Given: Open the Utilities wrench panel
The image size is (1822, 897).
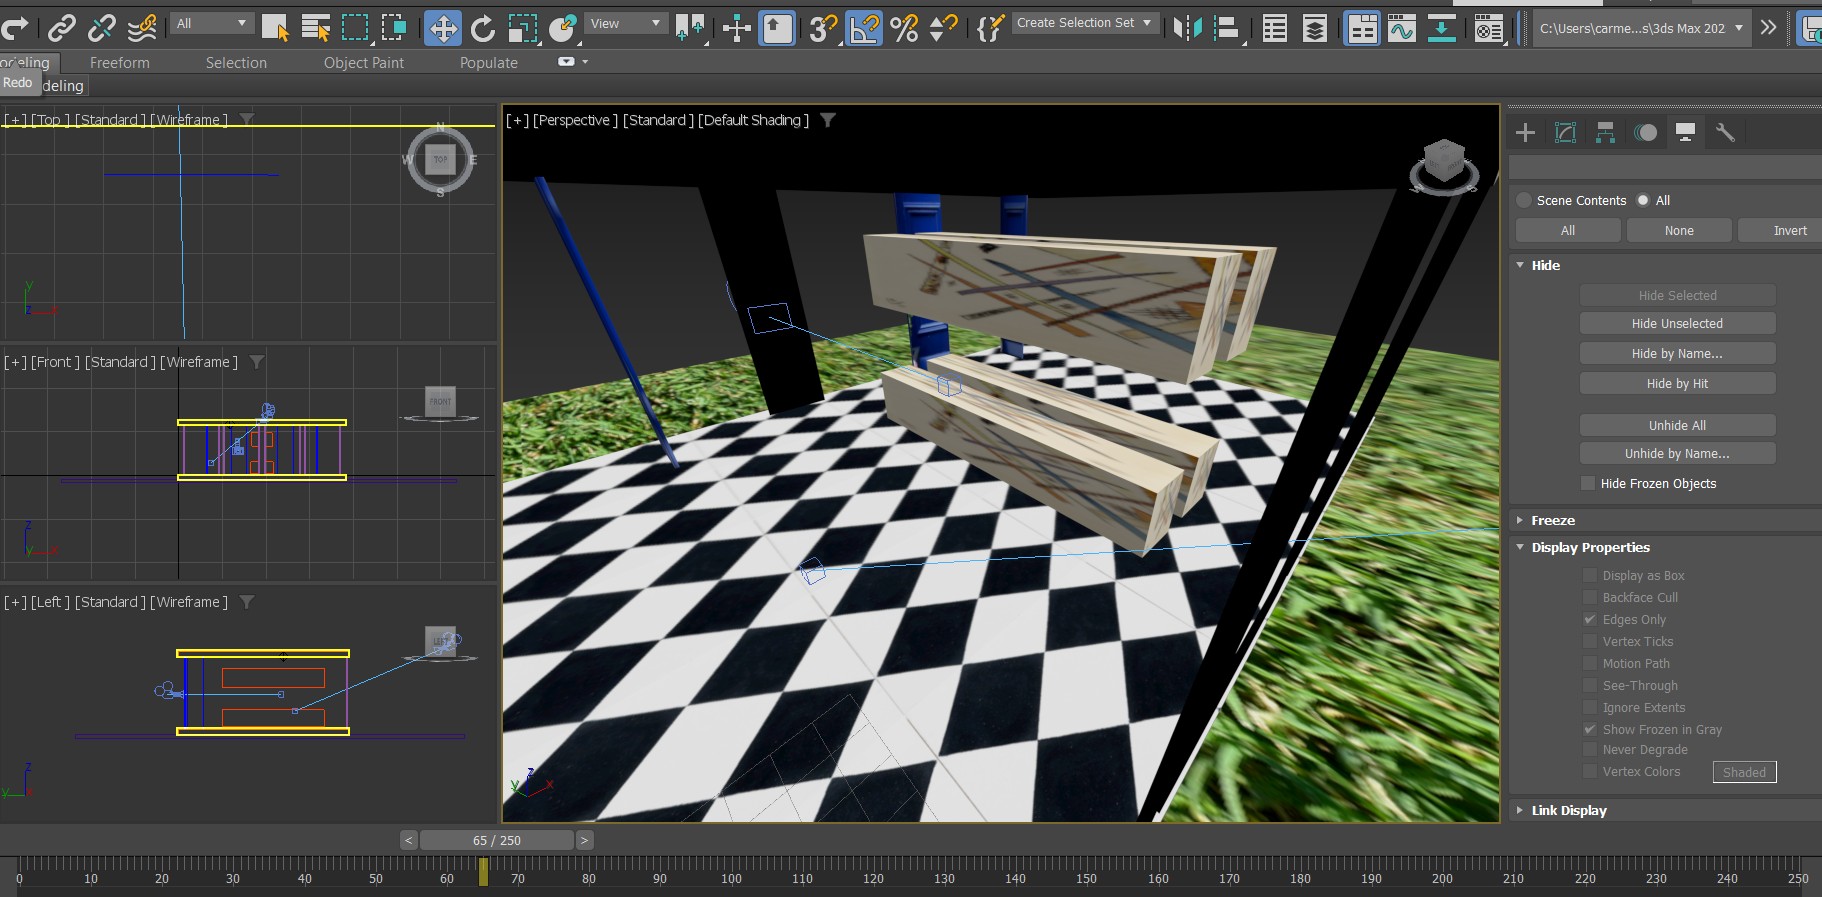Looking at the screenshot, I should (x=1725, y=133).
